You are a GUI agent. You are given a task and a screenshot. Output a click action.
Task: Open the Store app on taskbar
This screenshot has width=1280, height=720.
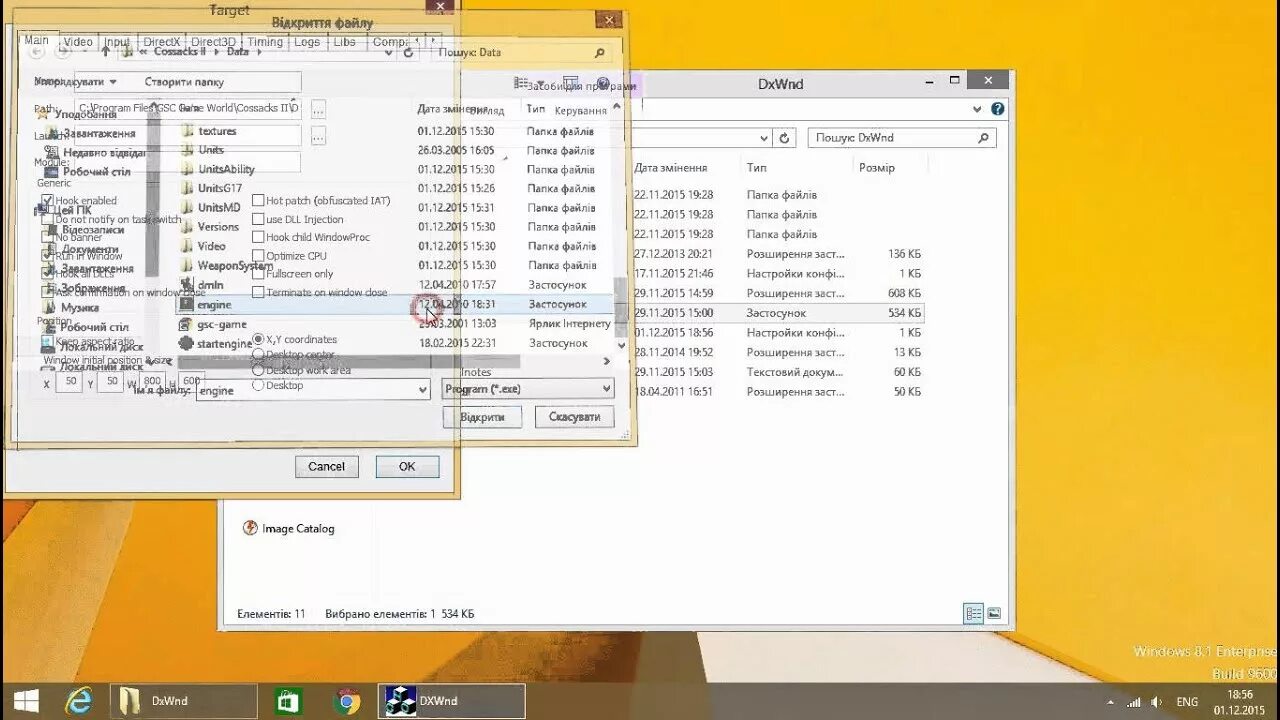tap(289, 701)
